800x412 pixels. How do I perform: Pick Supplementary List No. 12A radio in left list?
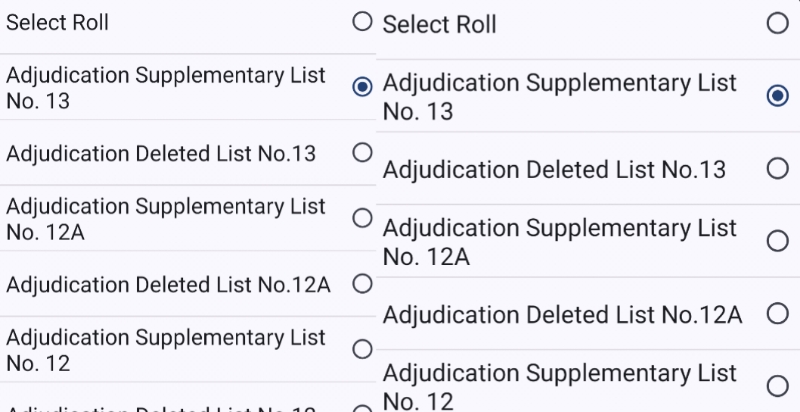tap(363, 217)
